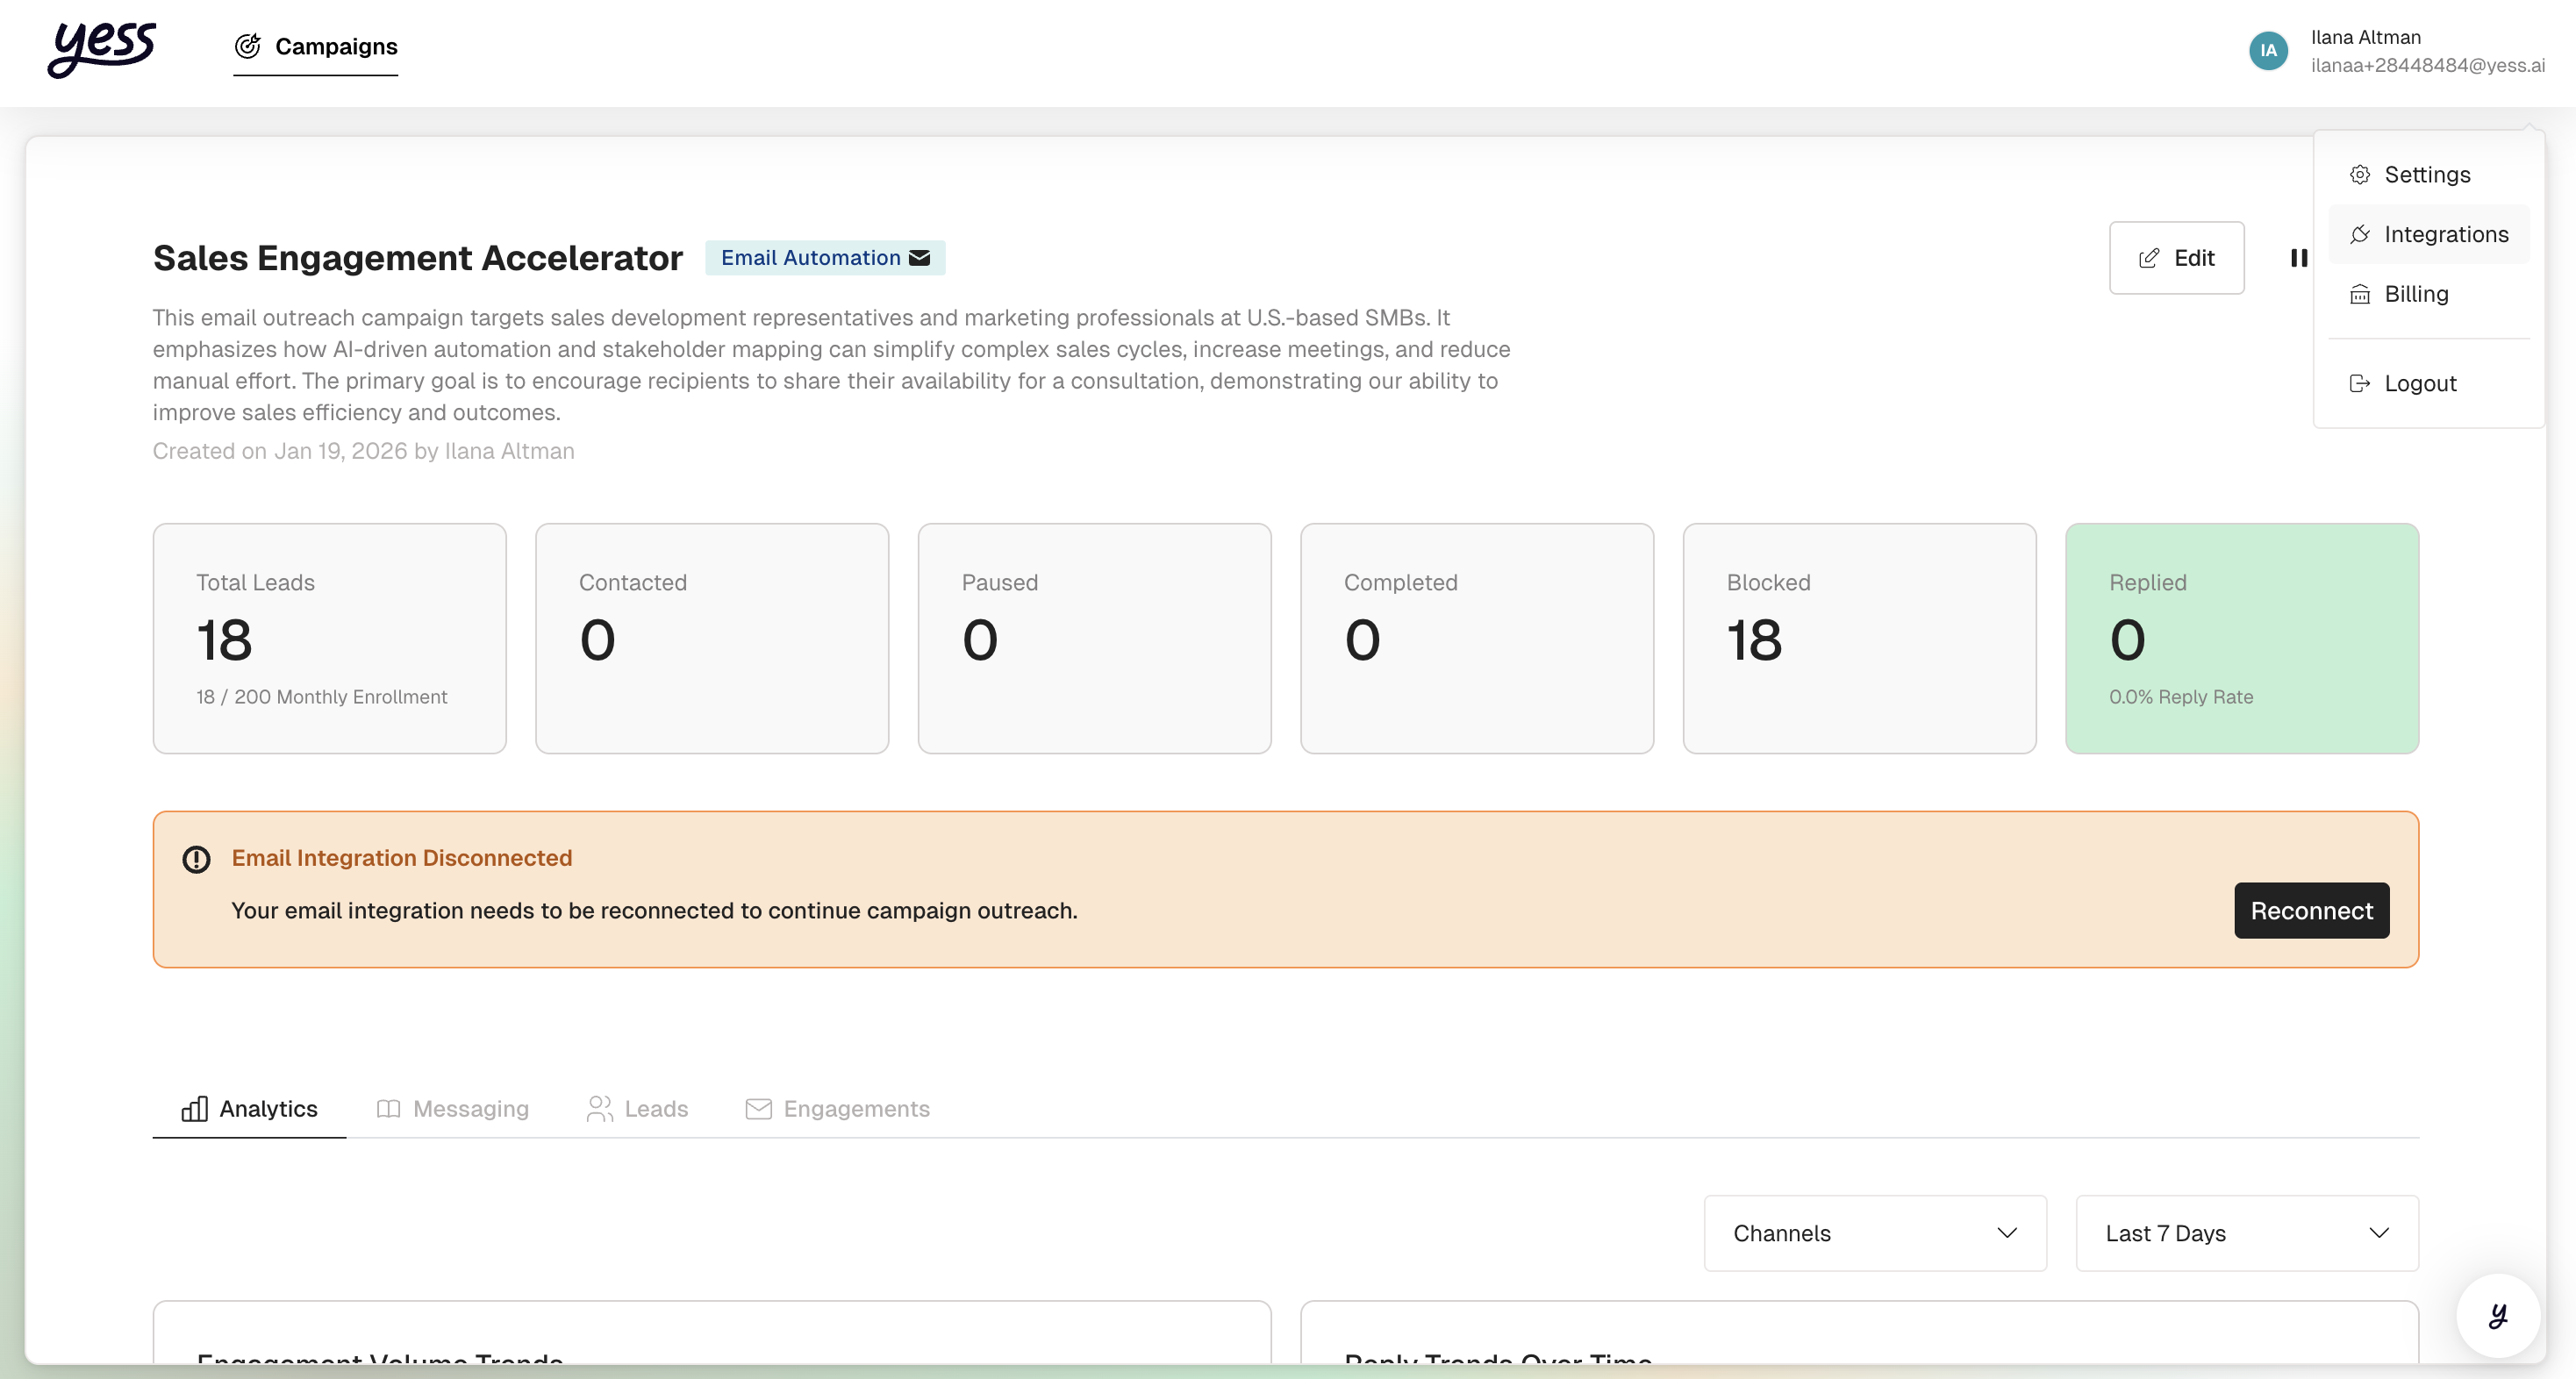Pause the campaign with the pause icon

coord(2298,258)
